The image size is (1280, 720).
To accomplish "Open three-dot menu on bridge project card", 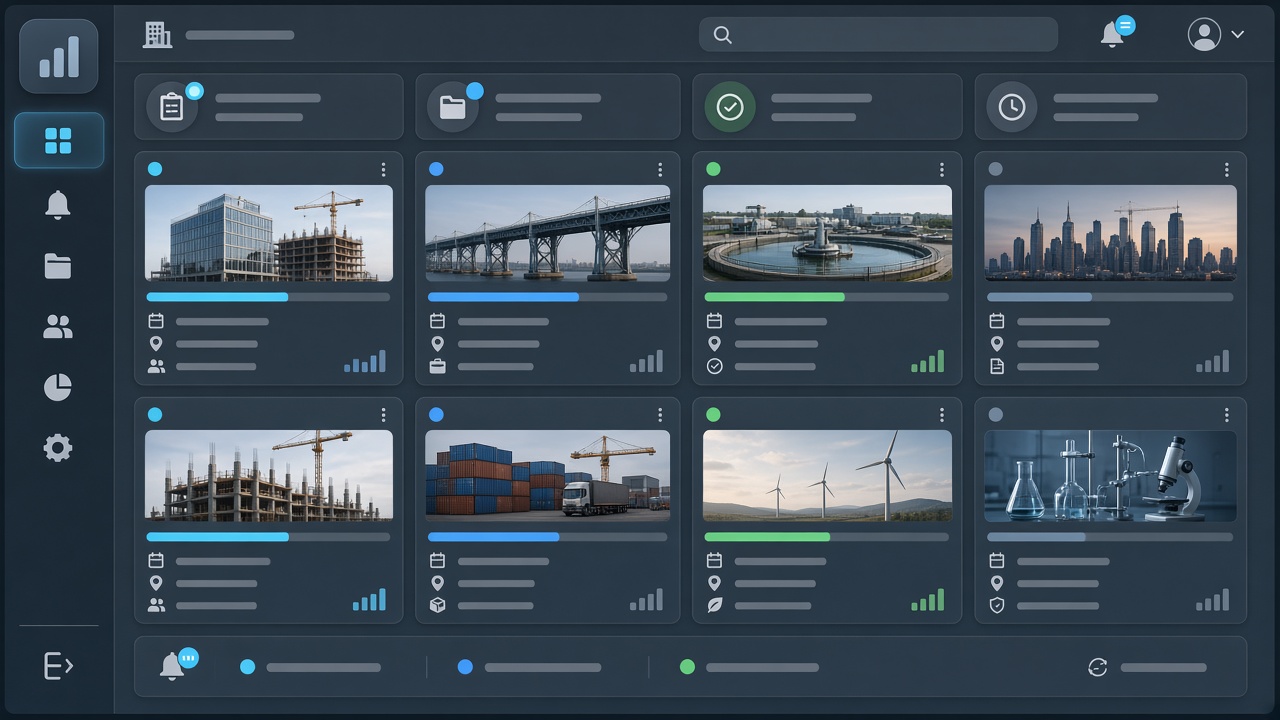I will click(660, 170).
